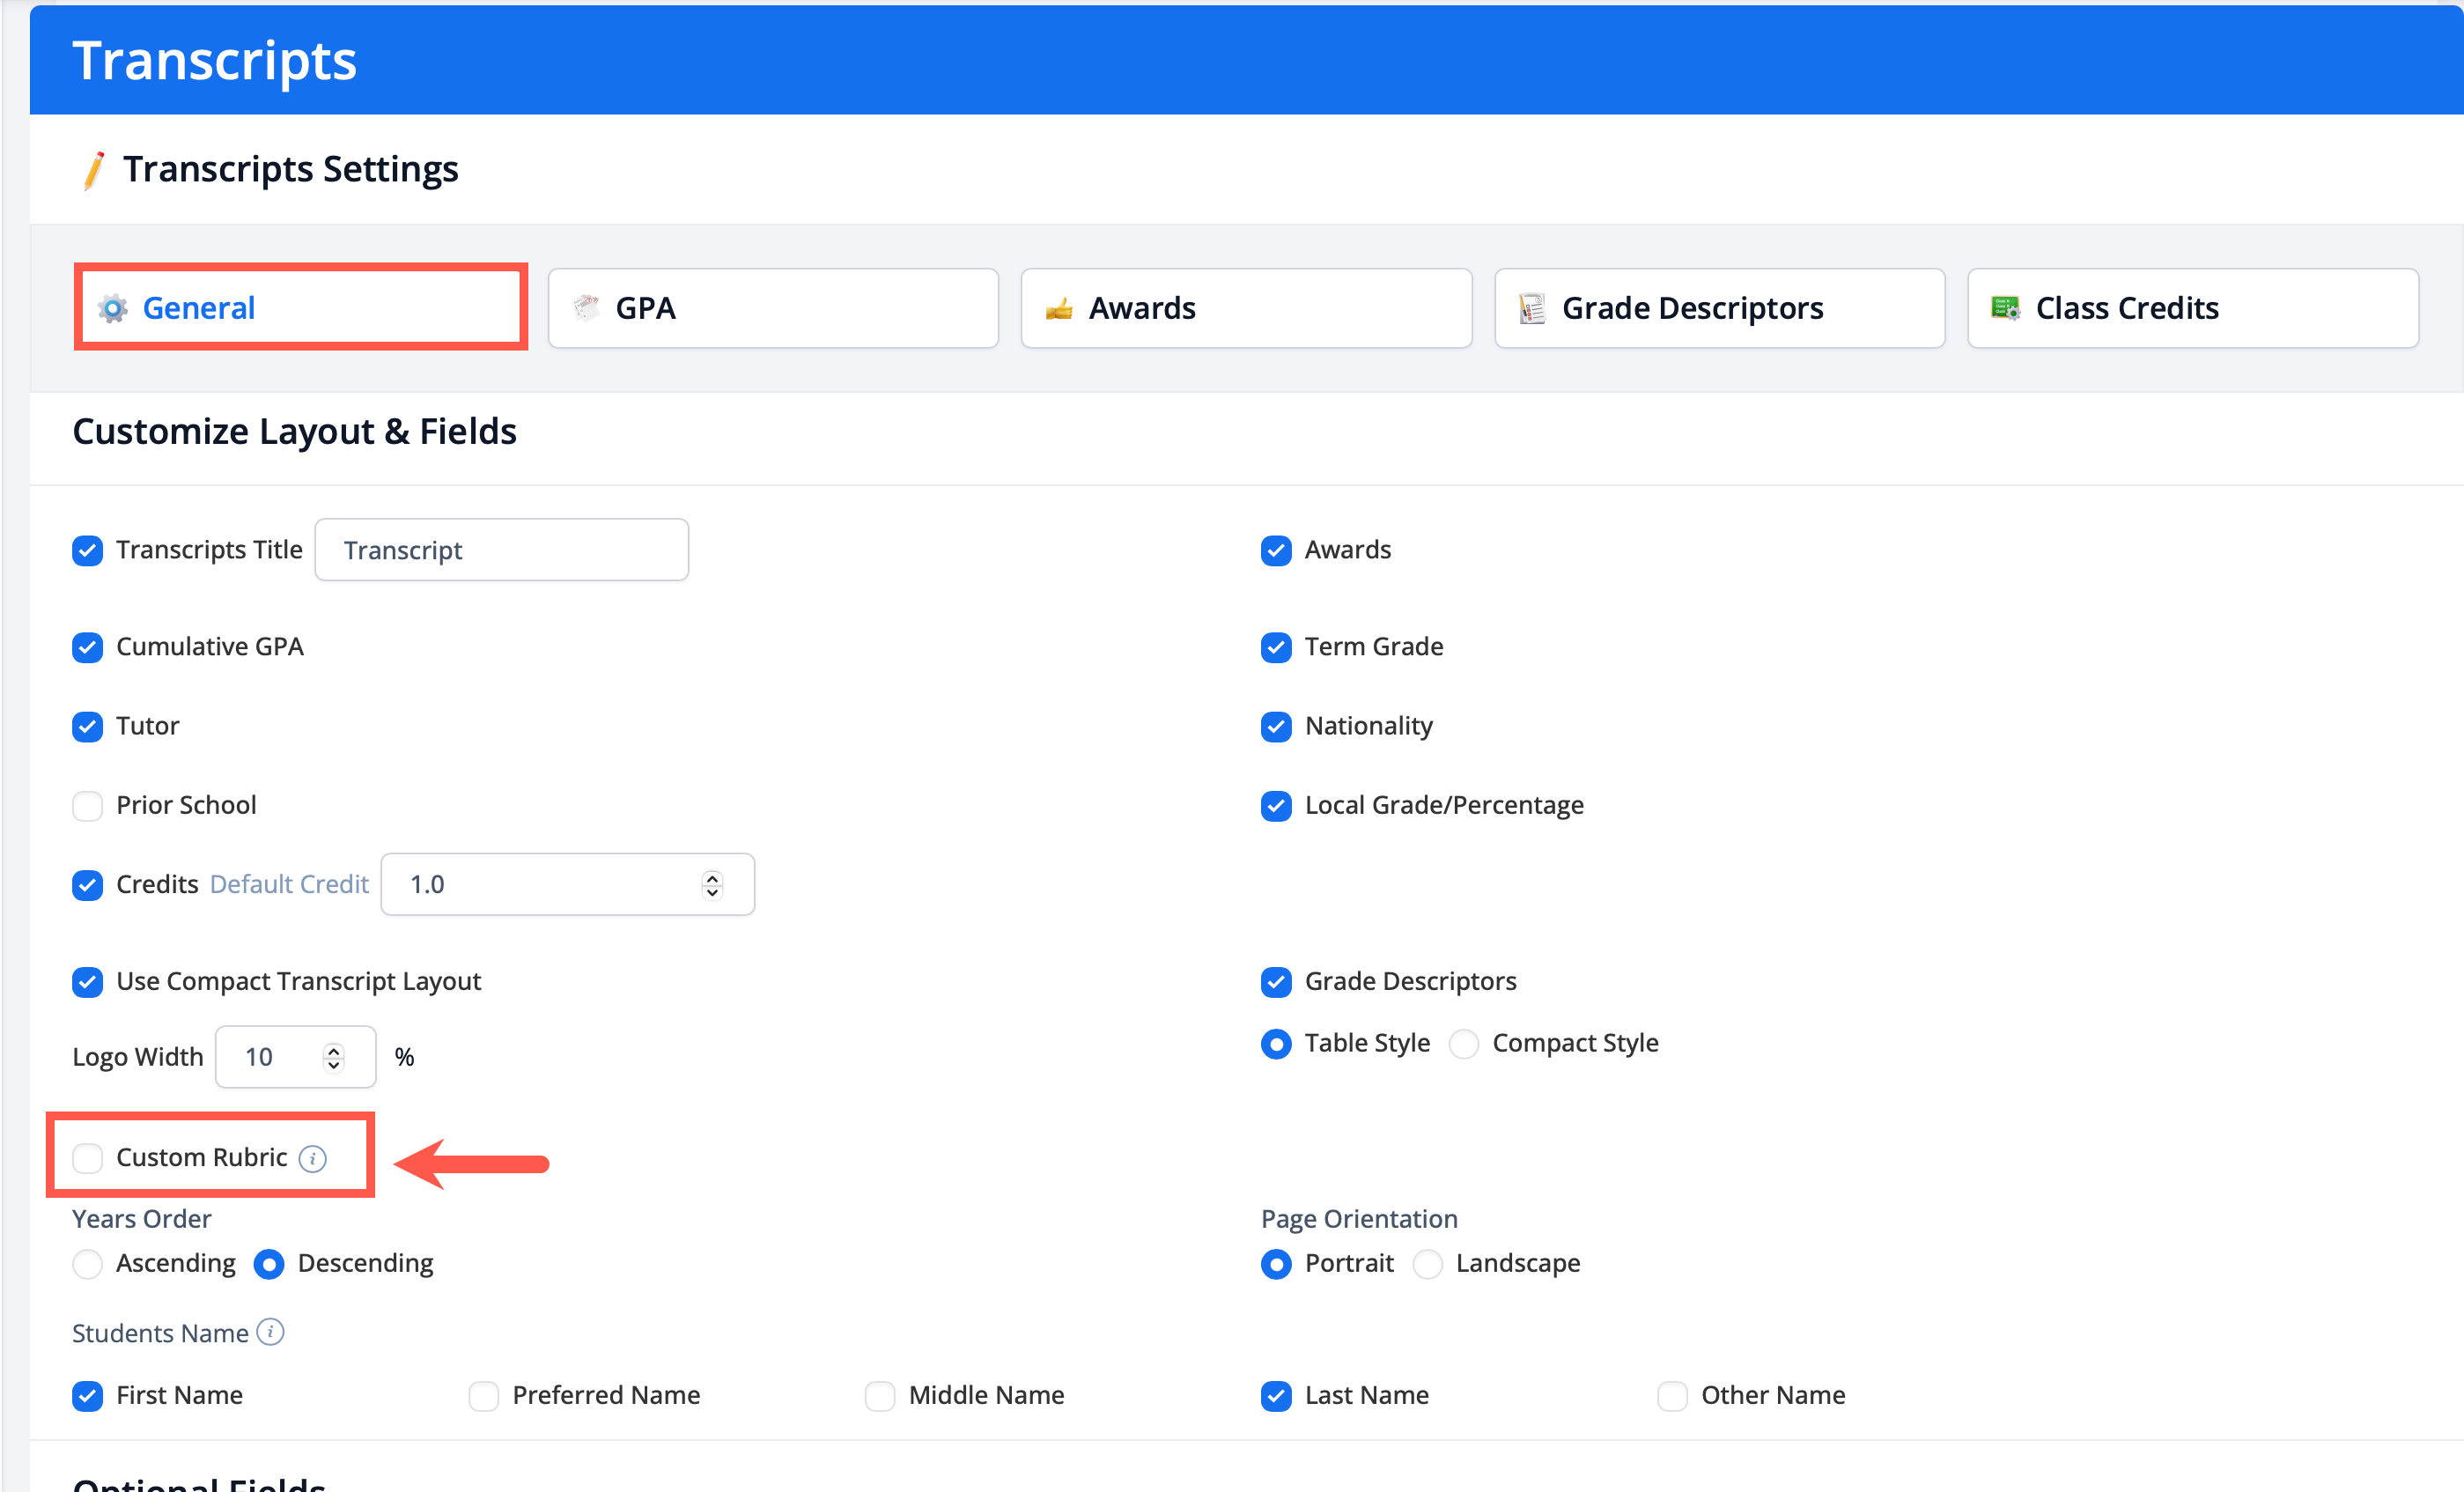
Task: Click the Students Name info icon
Action: pyautogui.click(x=270, y=1332)
